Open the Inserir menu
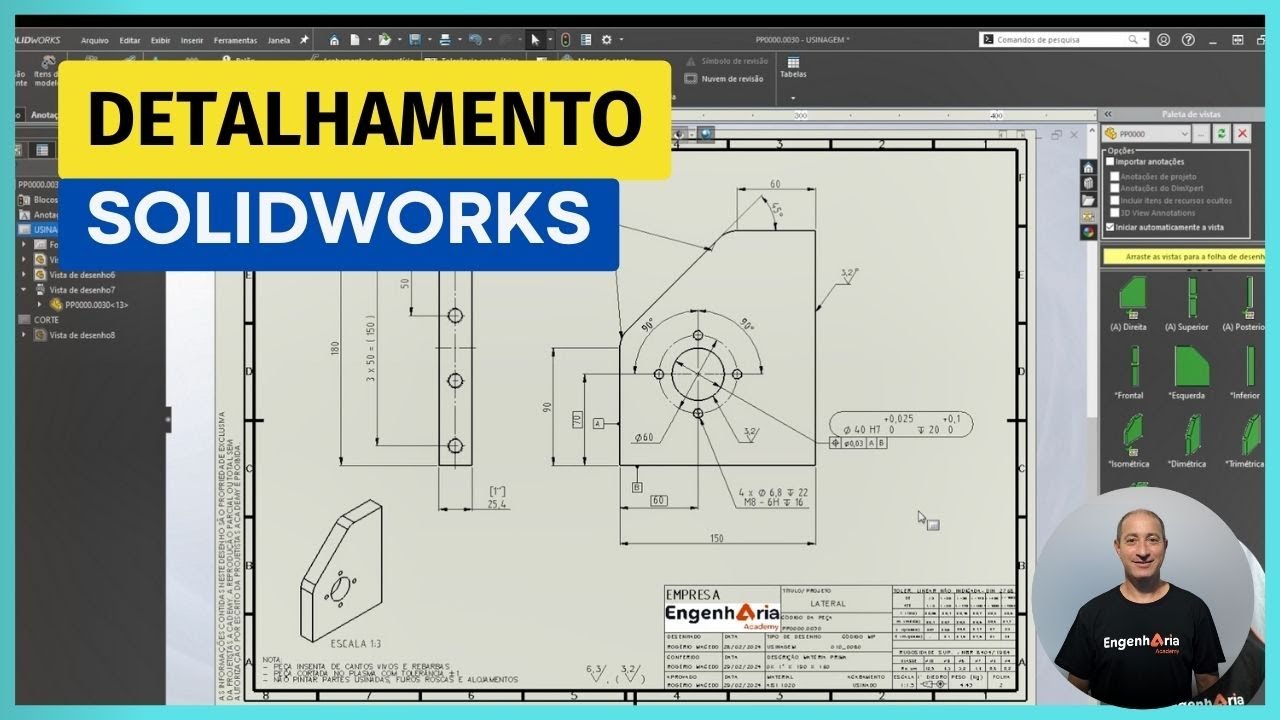Viewport: 1280px width, 720px height. coord(192,41)
